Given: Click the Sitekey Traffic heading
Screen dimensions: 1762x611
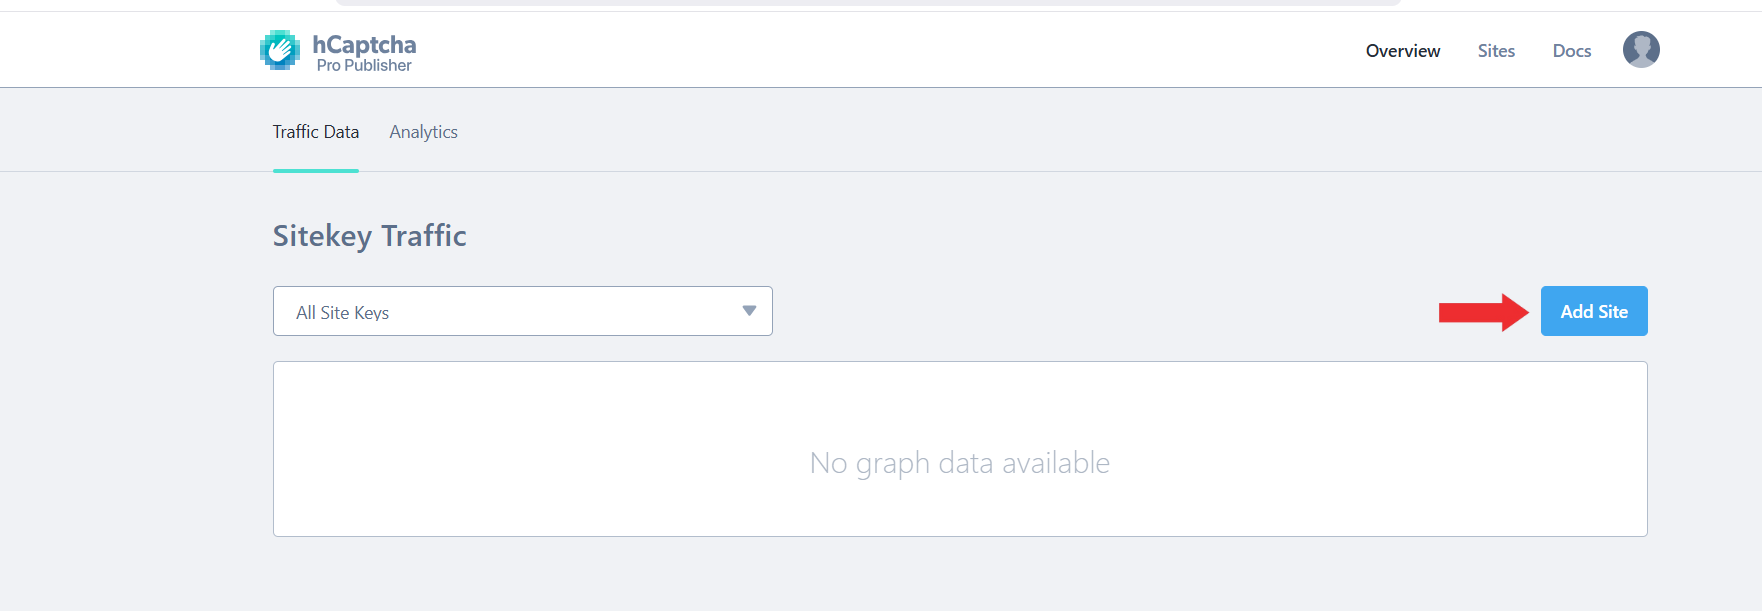Looking at the screenshot, I should click(x=369, y=236).
